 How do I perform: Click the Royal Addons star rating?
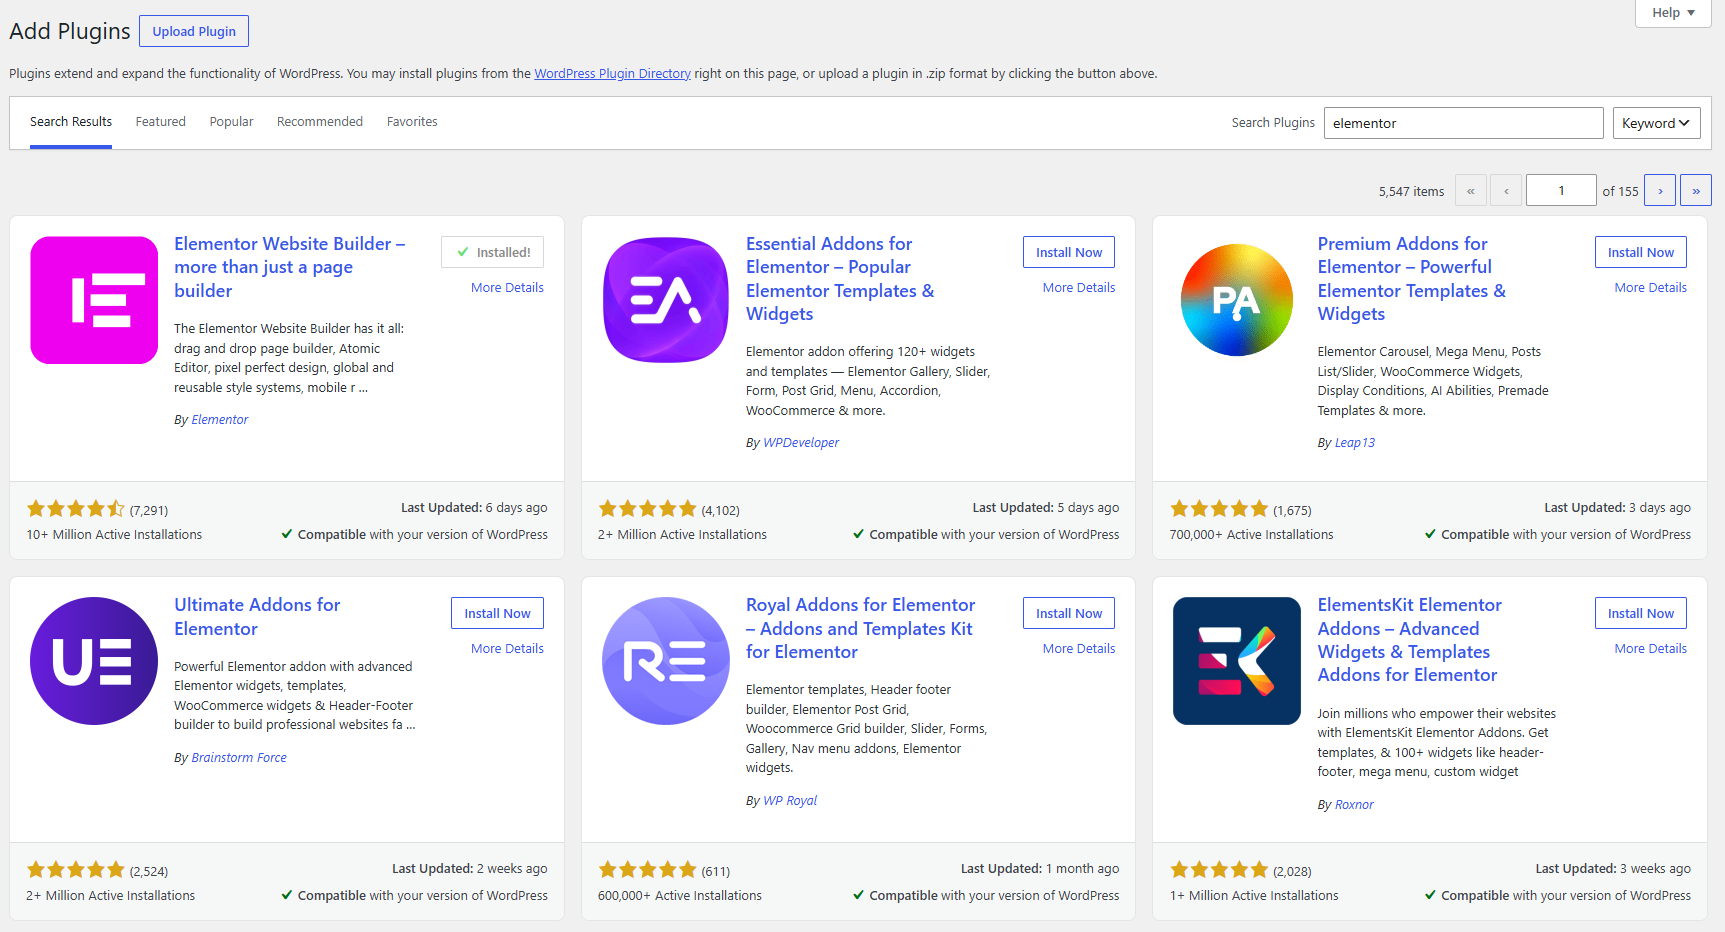pyautogui.click(x=647, y=869)
